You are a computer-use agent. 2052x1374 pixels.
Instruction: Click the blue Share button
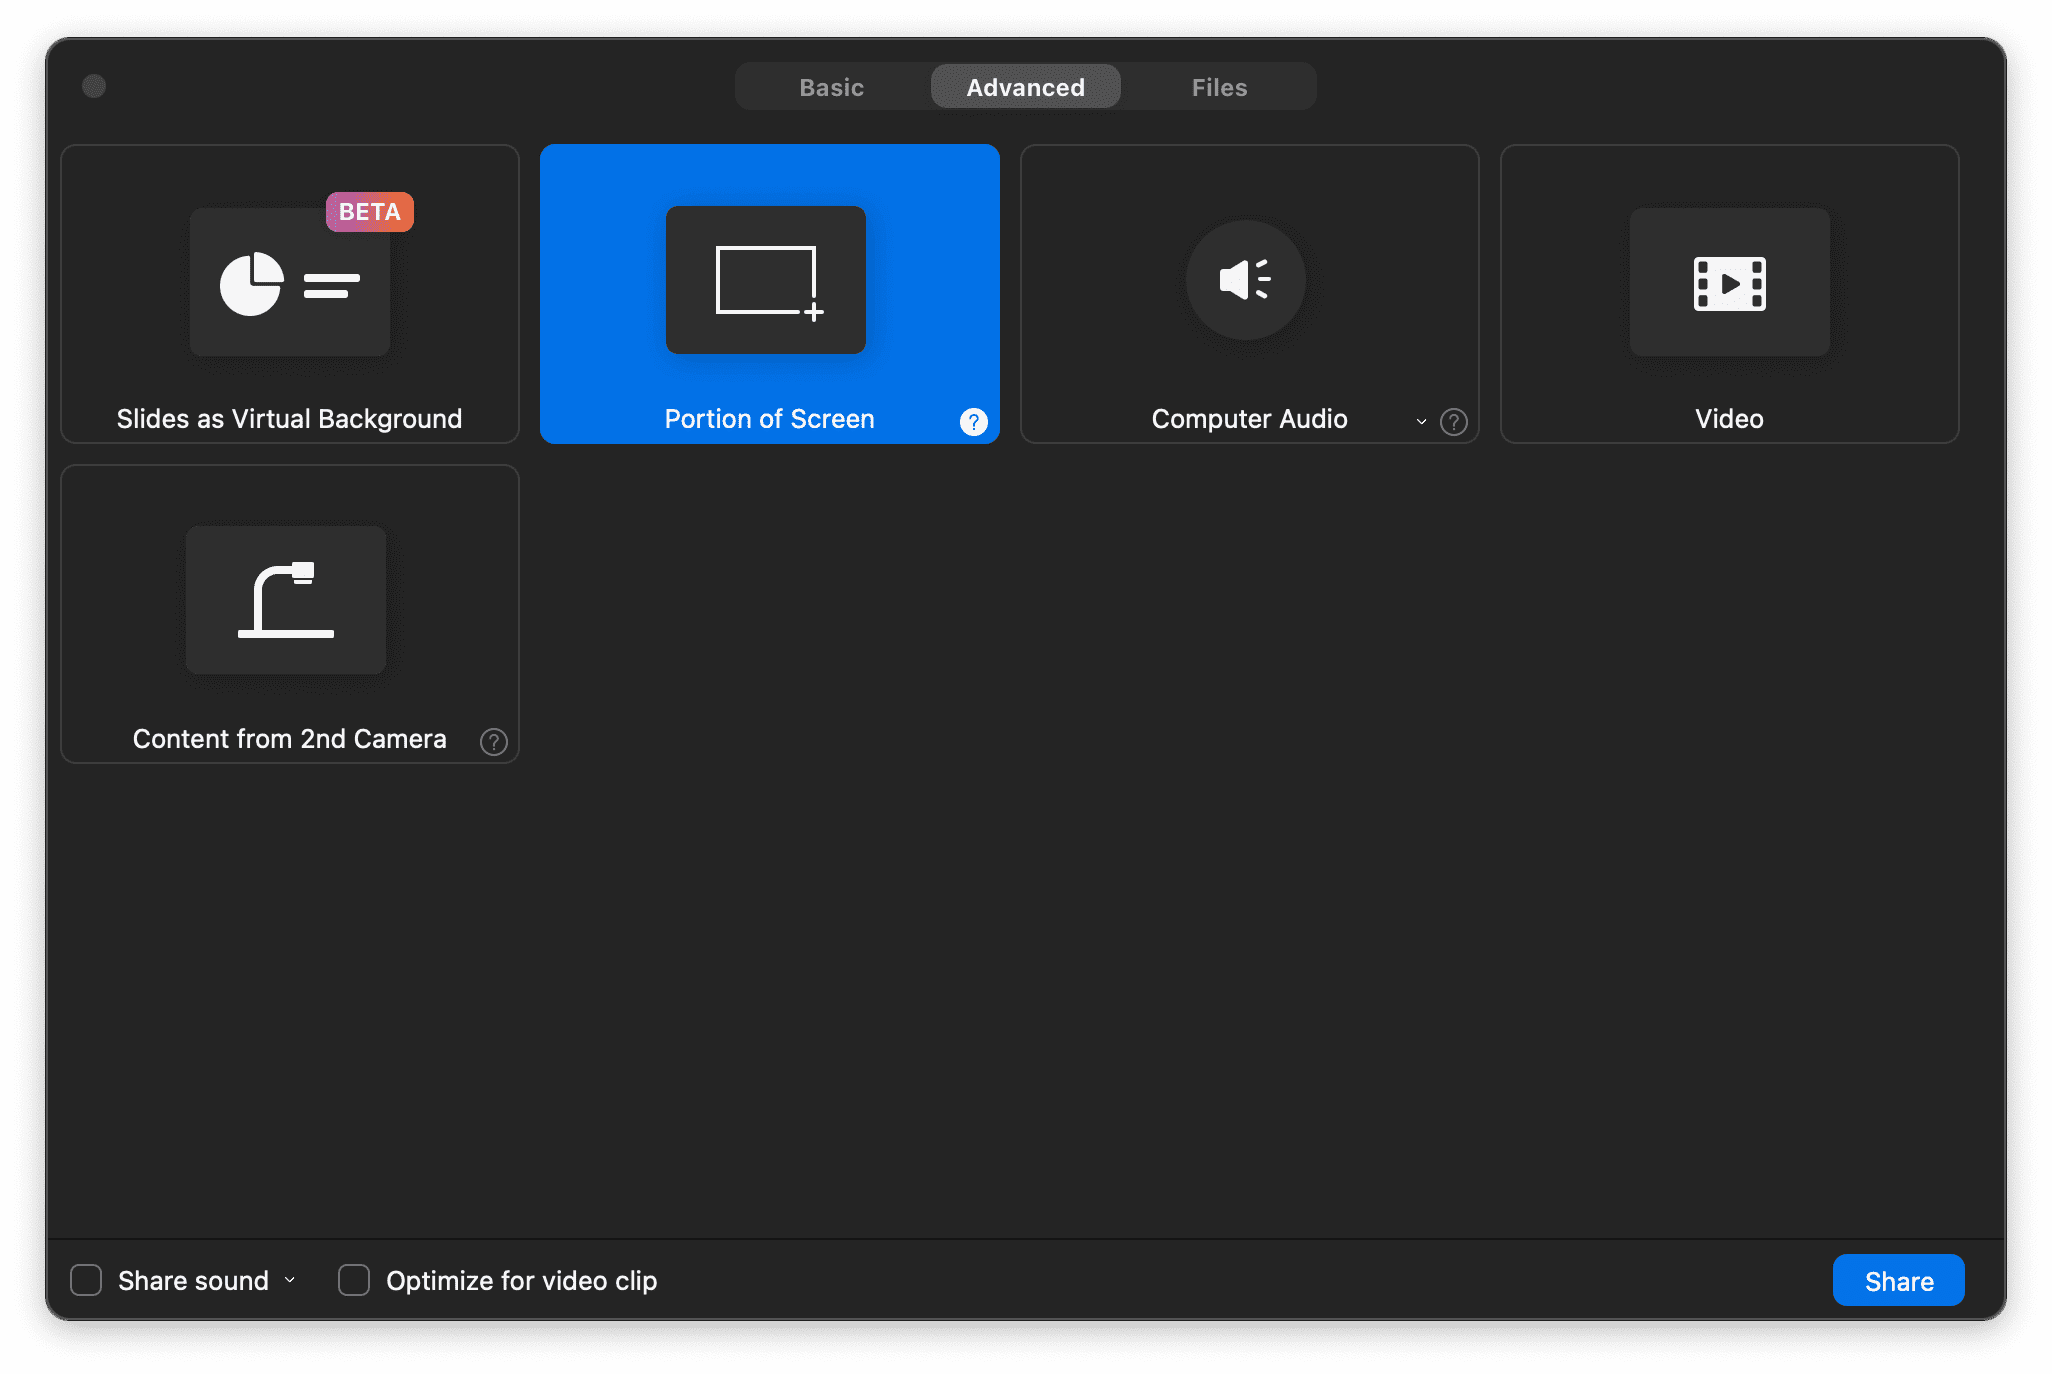coord(1899,1281)
